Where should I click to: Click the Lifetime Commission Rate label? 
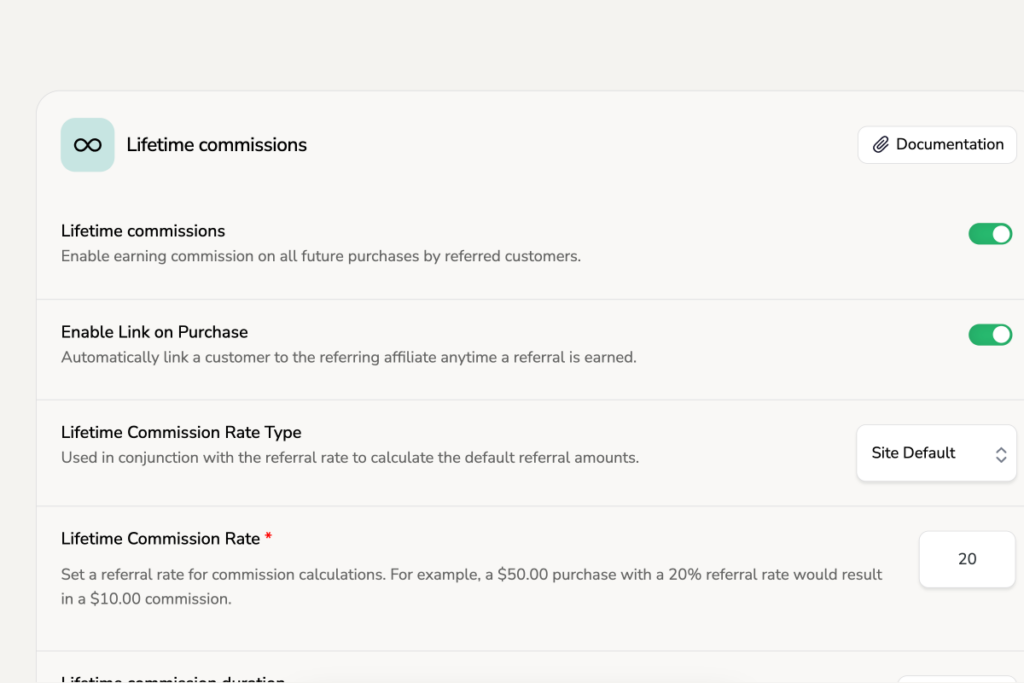(x=158, y=538)
